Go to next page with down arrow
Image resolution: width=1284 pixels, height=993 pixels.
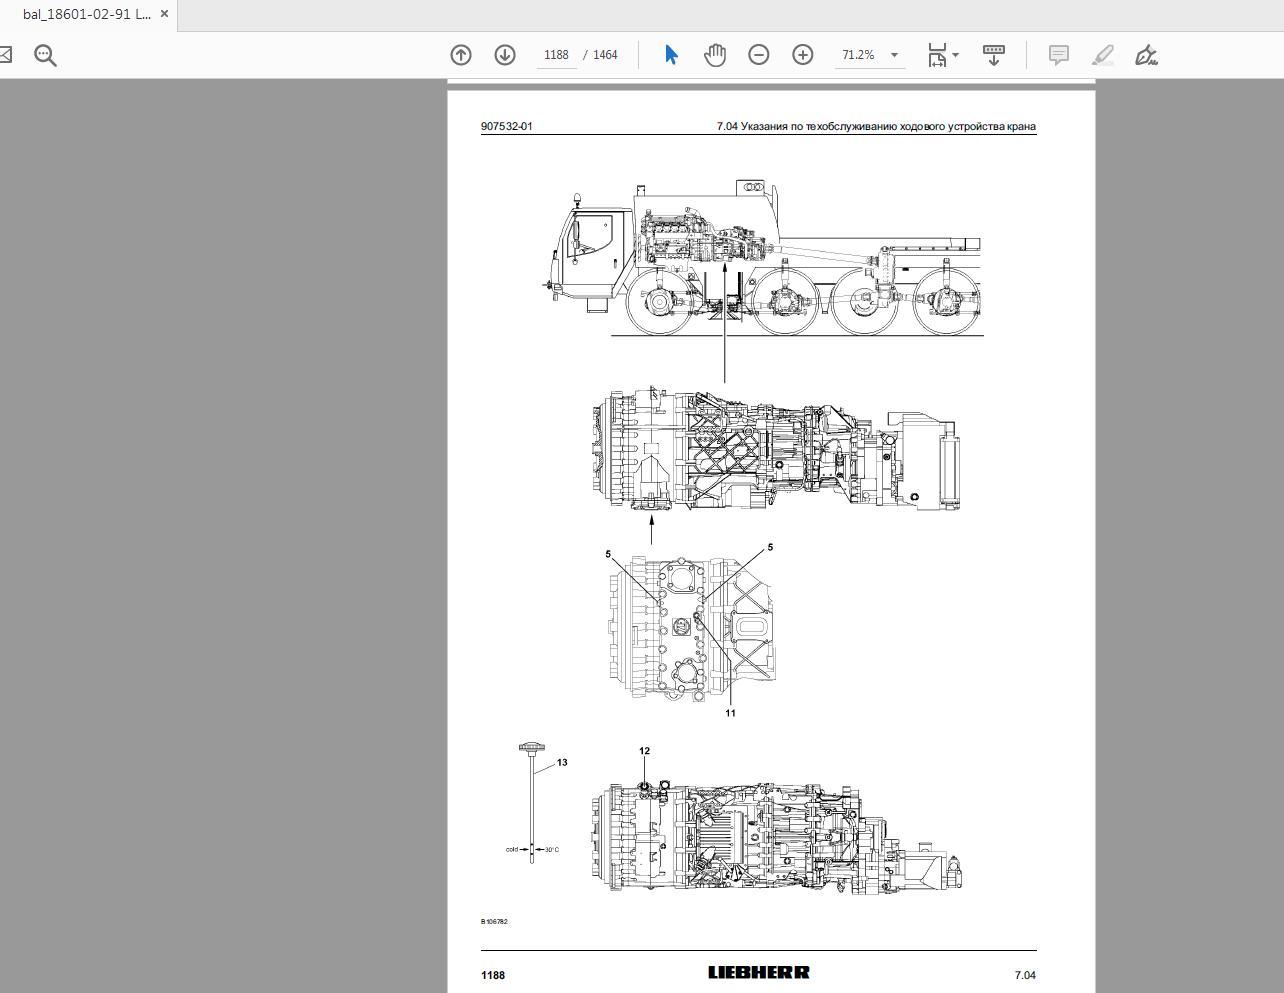click(x=505, y=55)
